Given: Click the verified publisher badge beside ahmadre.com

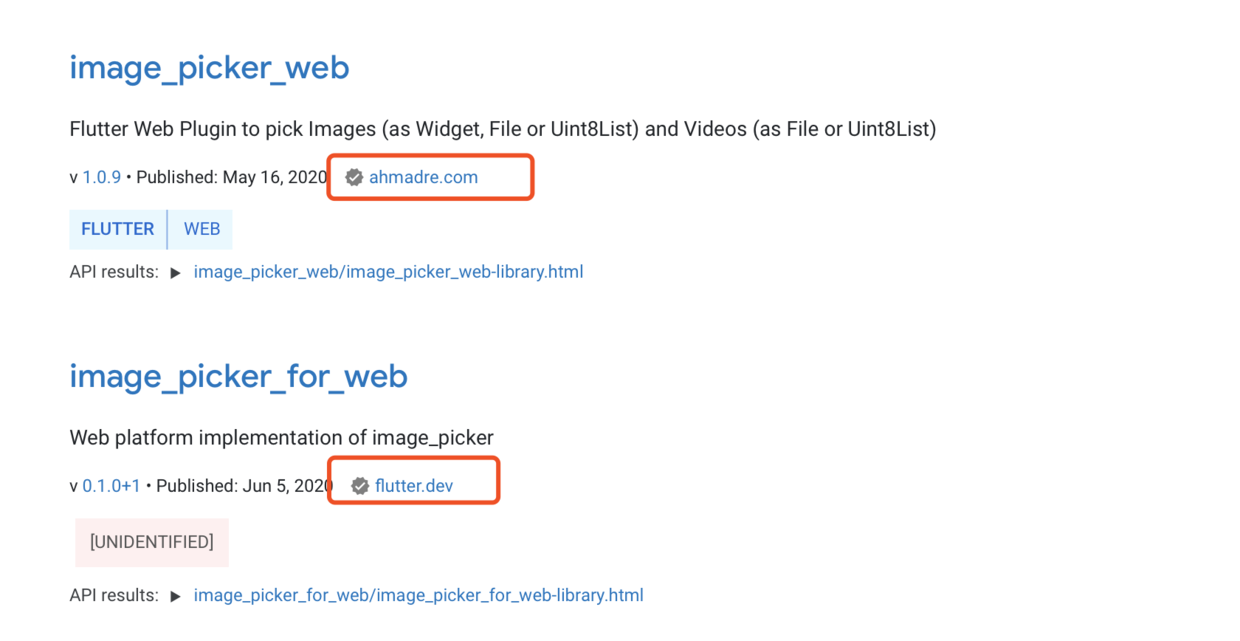Looking at the screenshot, I should click(x=354, y=178).
